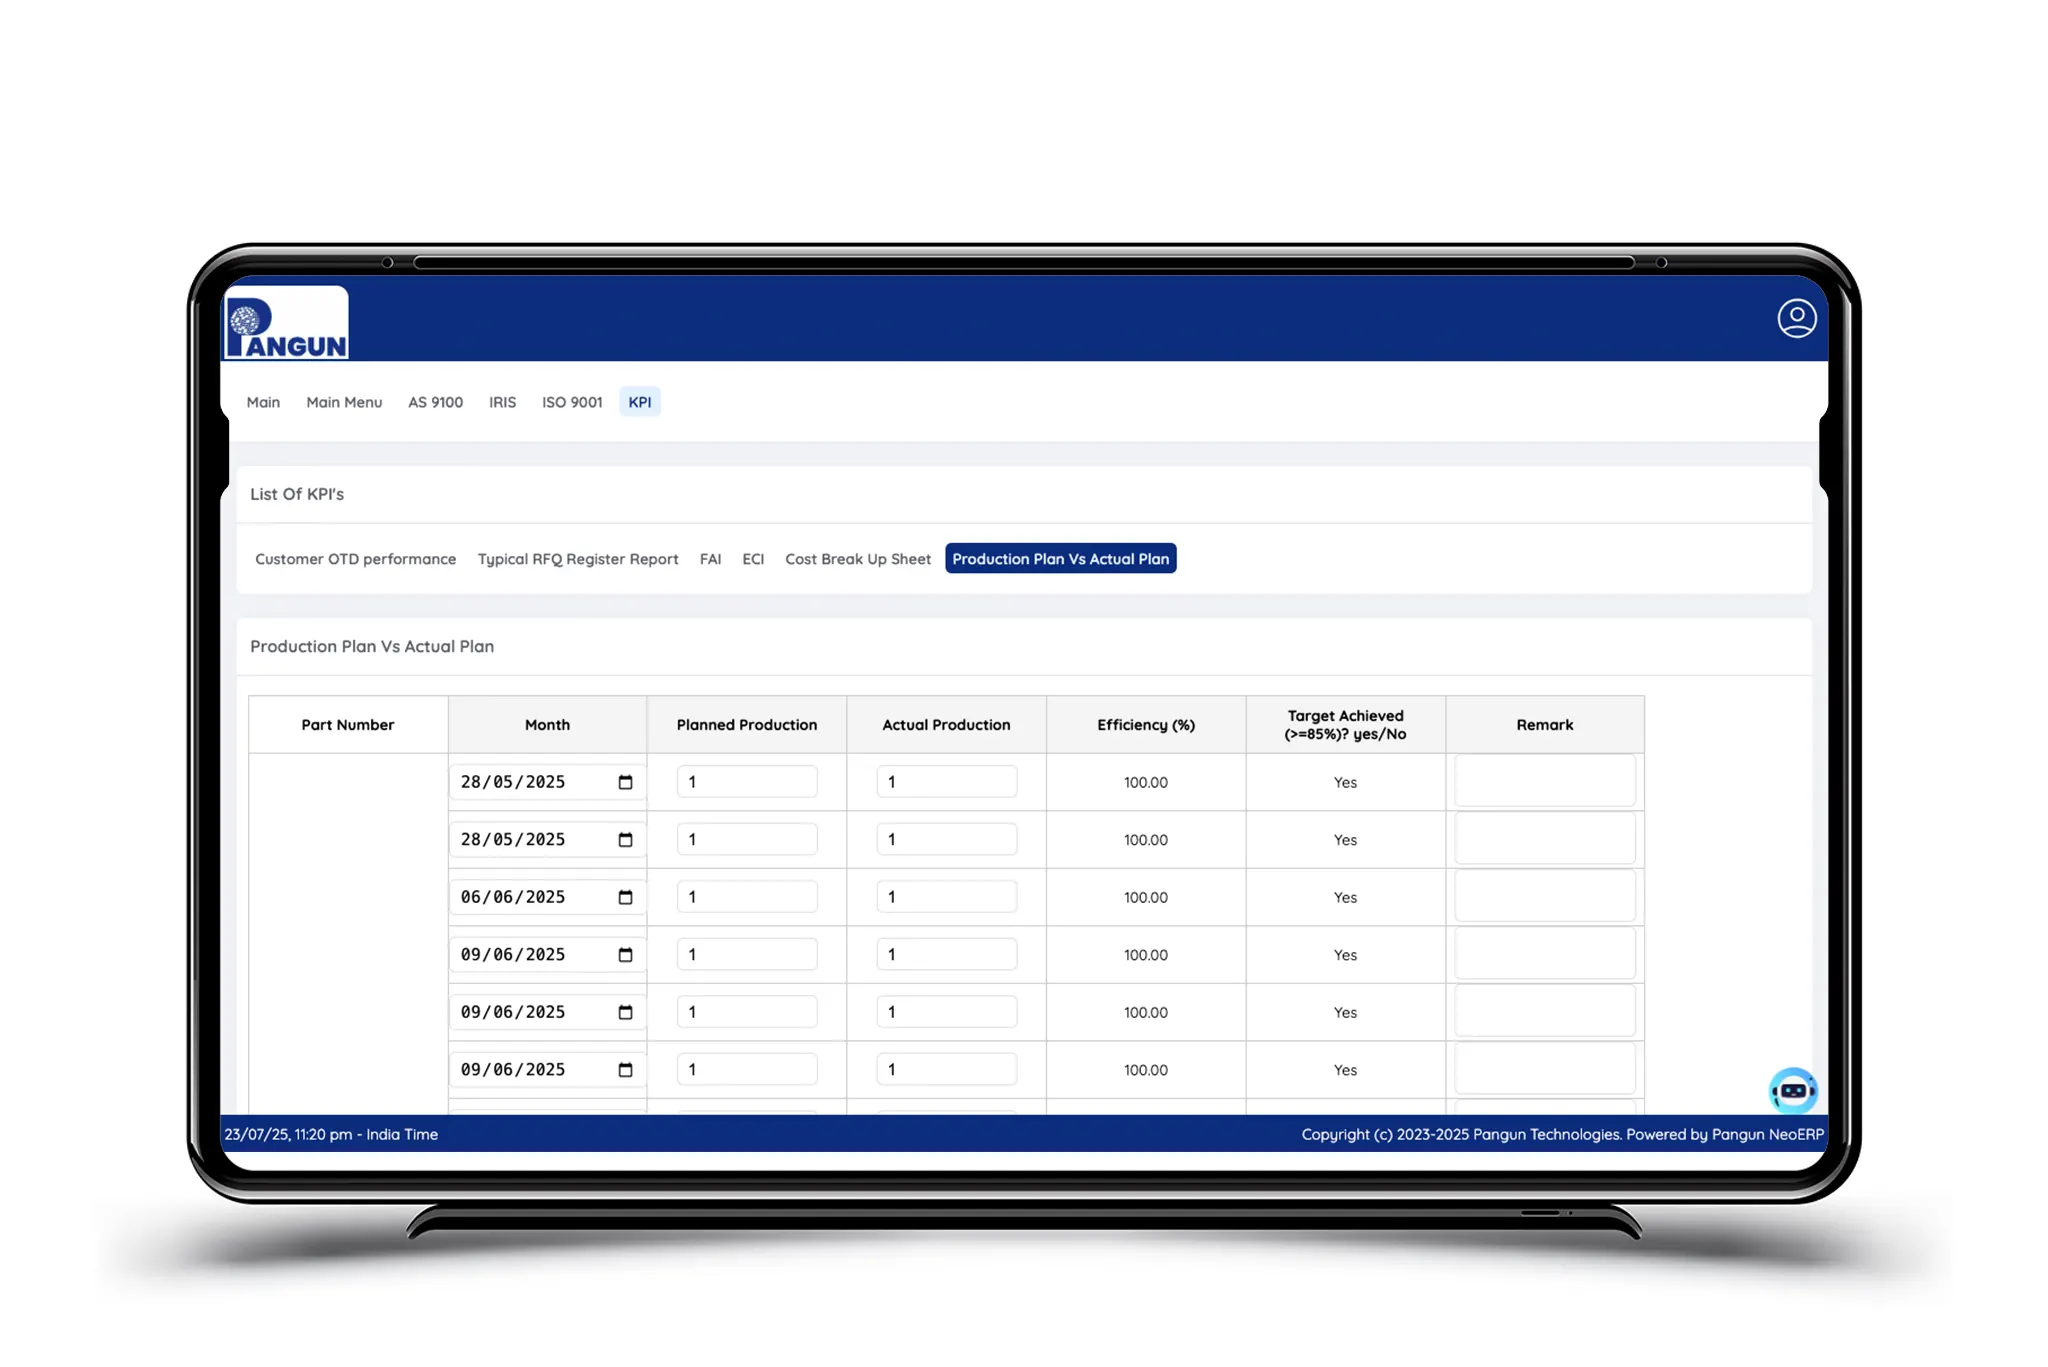
Task: Click Planned Production field in first row
Action: coord(746,782)
